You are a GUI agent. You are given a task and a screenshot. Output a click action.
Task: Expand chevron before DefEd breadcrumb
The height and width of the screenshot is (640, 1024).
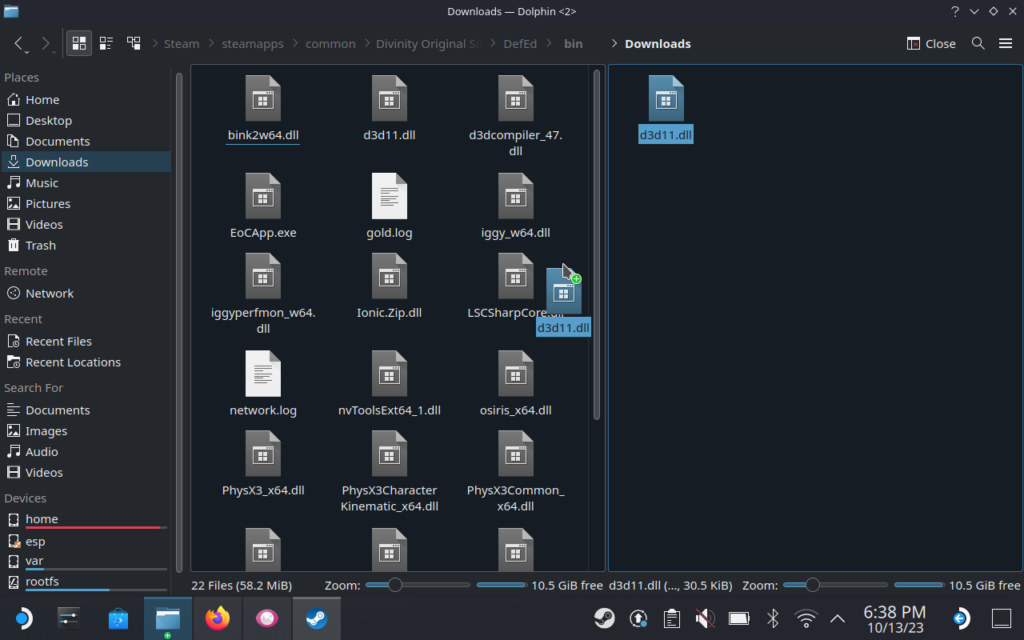tap(492, 44)
